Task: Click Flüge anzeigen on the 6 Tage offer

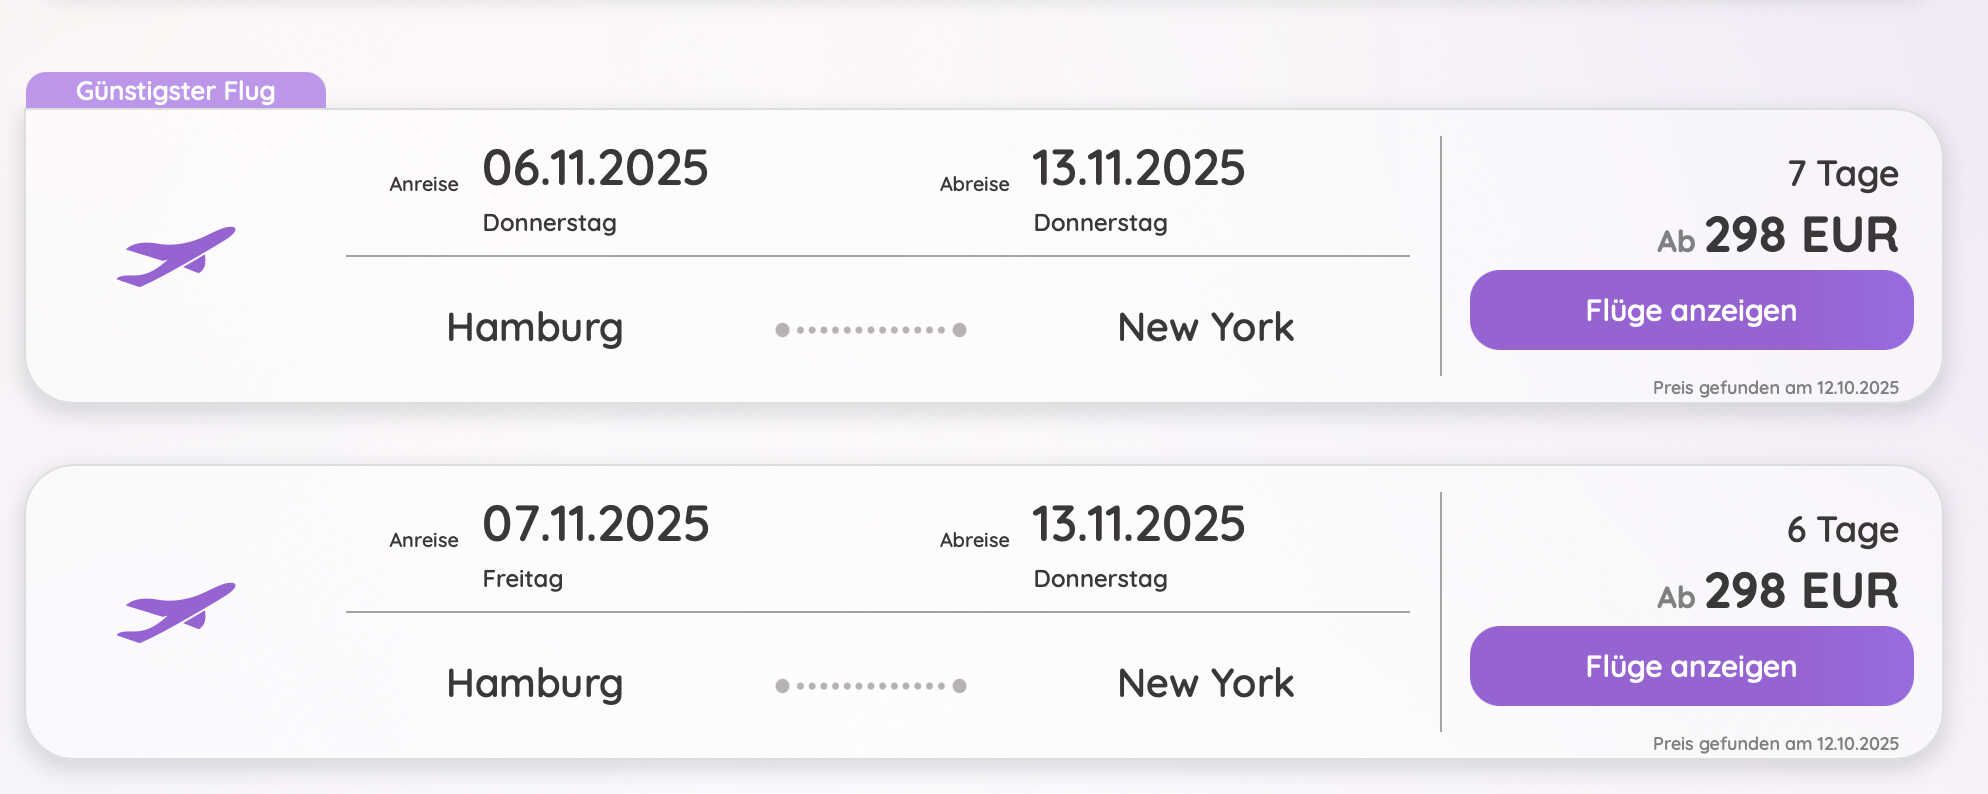Action: [1691, 665]
